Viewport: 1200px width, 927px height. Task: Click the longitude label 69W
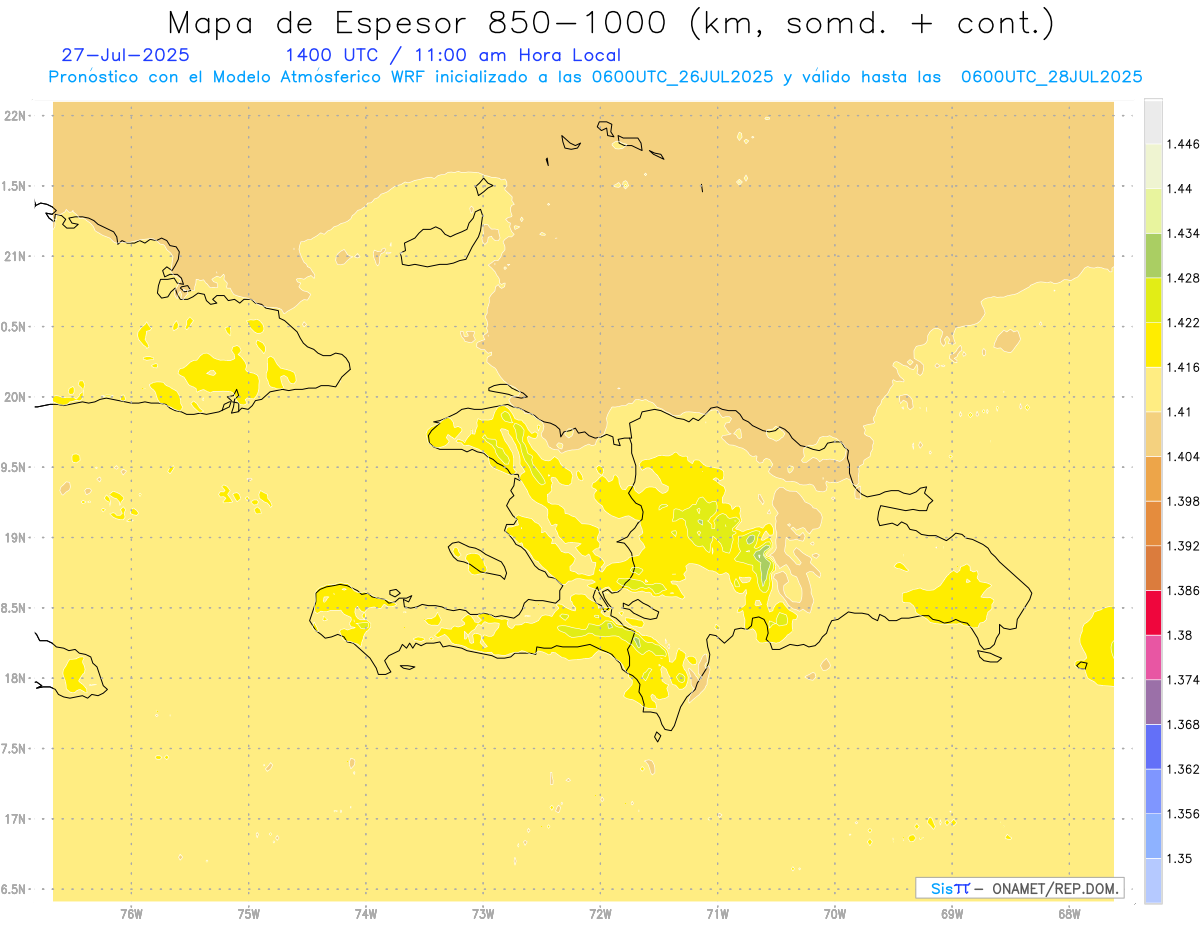click(952, 914)
